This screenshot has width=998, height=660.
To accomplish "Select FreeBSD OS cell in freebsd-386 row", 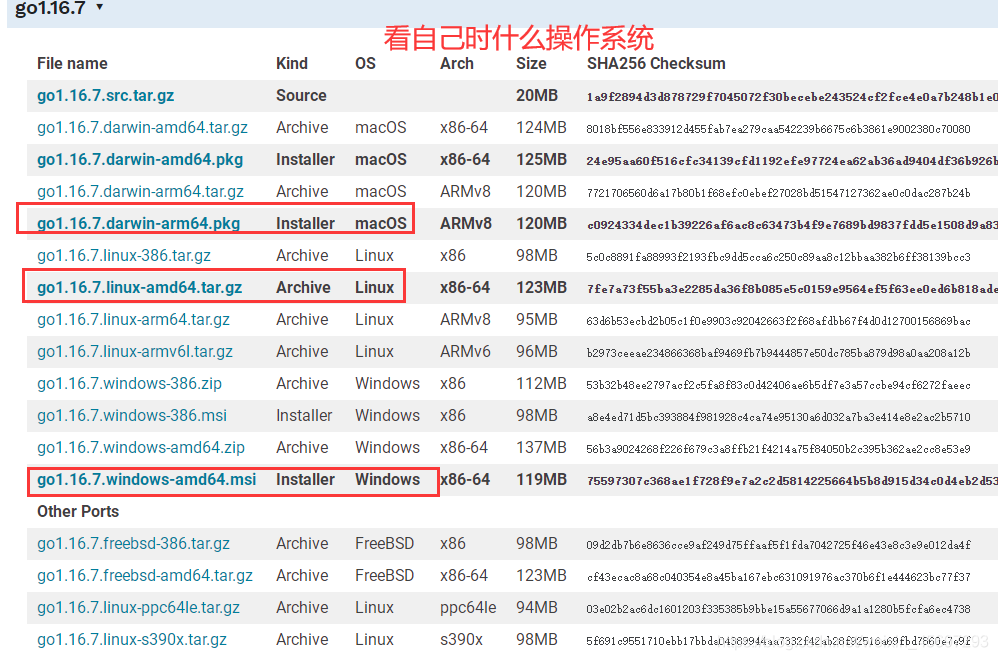I will click(x=384, y=544).
